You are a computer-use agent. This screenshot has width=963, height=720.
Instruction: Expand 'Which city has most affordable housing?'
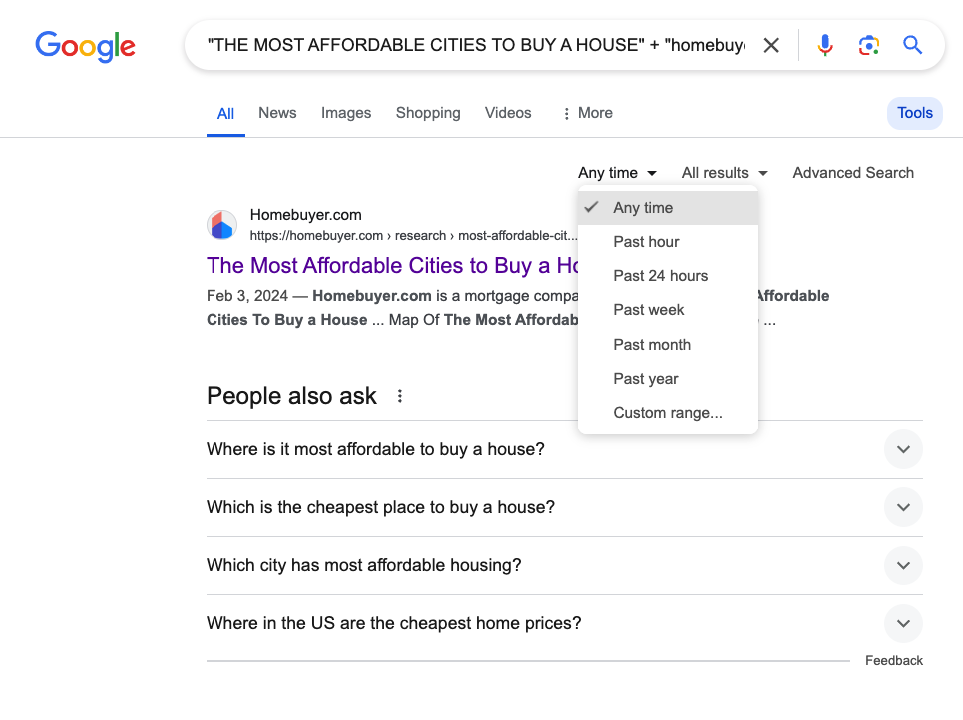tap(903, 565)
